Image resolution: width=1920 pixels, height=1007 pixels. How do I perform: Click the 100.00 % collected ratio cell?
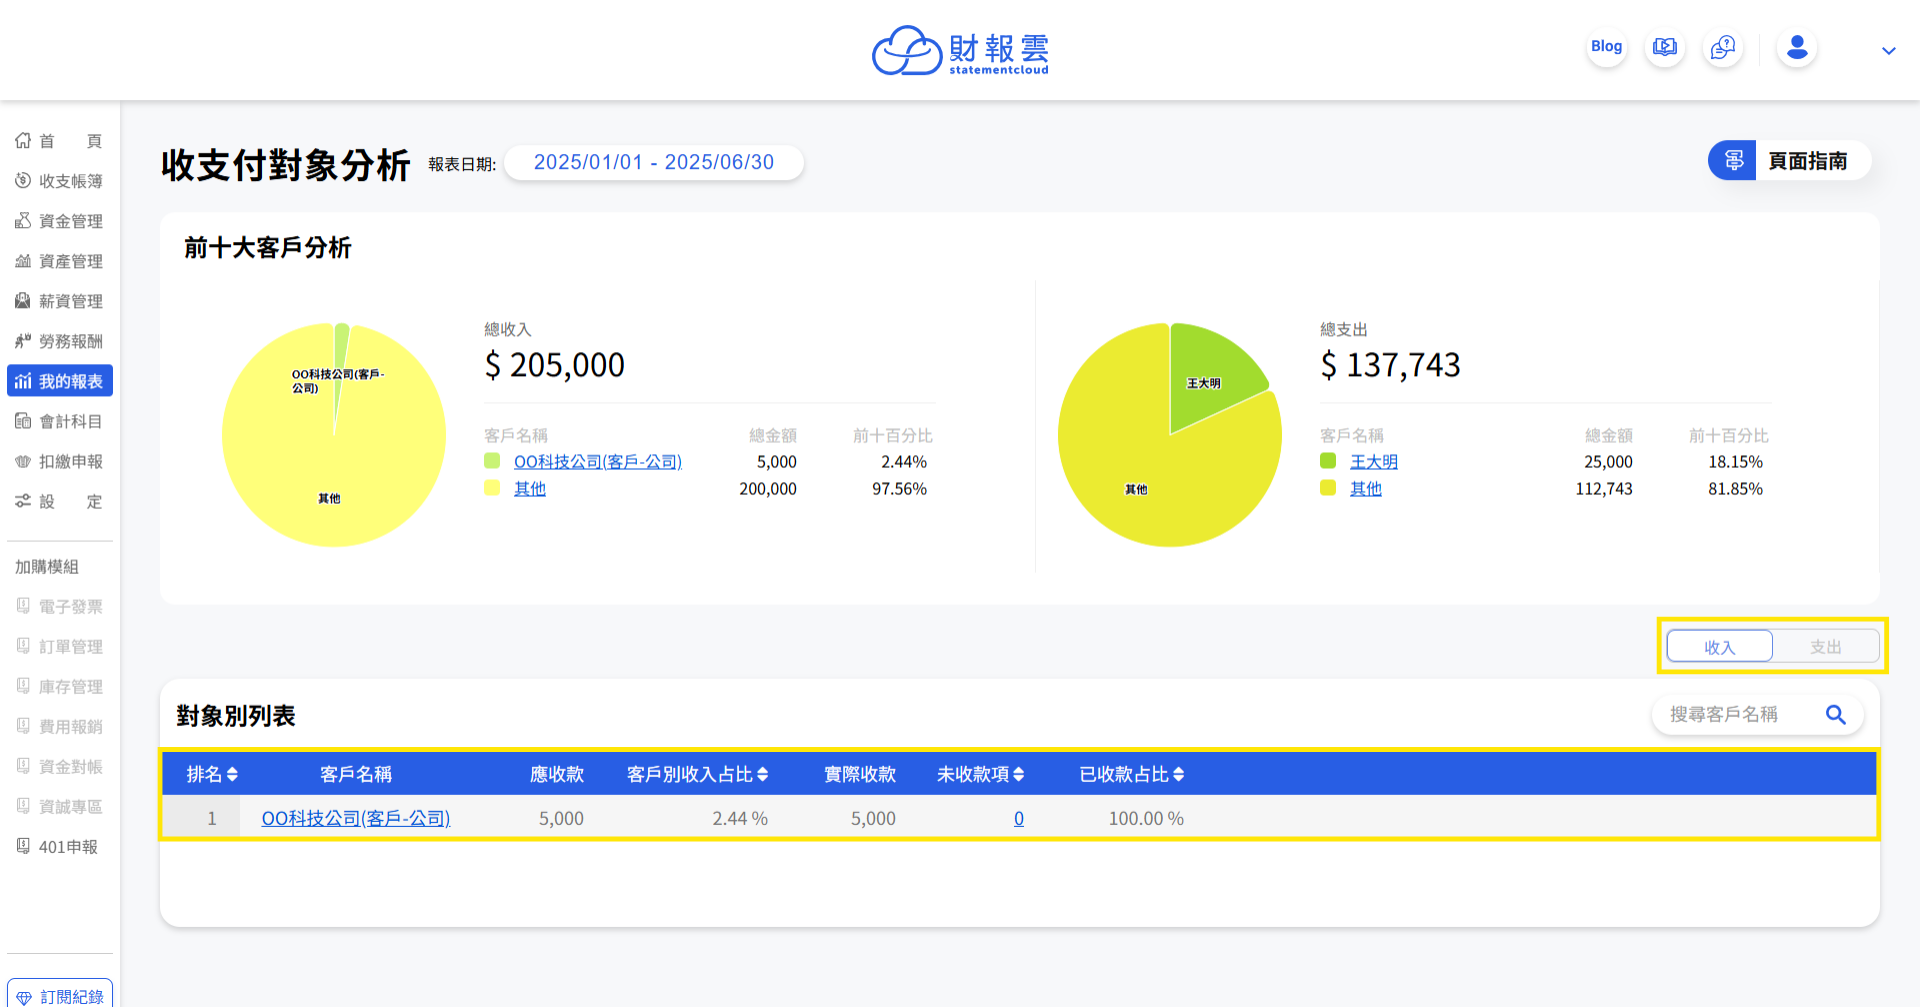pyautogui.click(x=1146, y=818)
